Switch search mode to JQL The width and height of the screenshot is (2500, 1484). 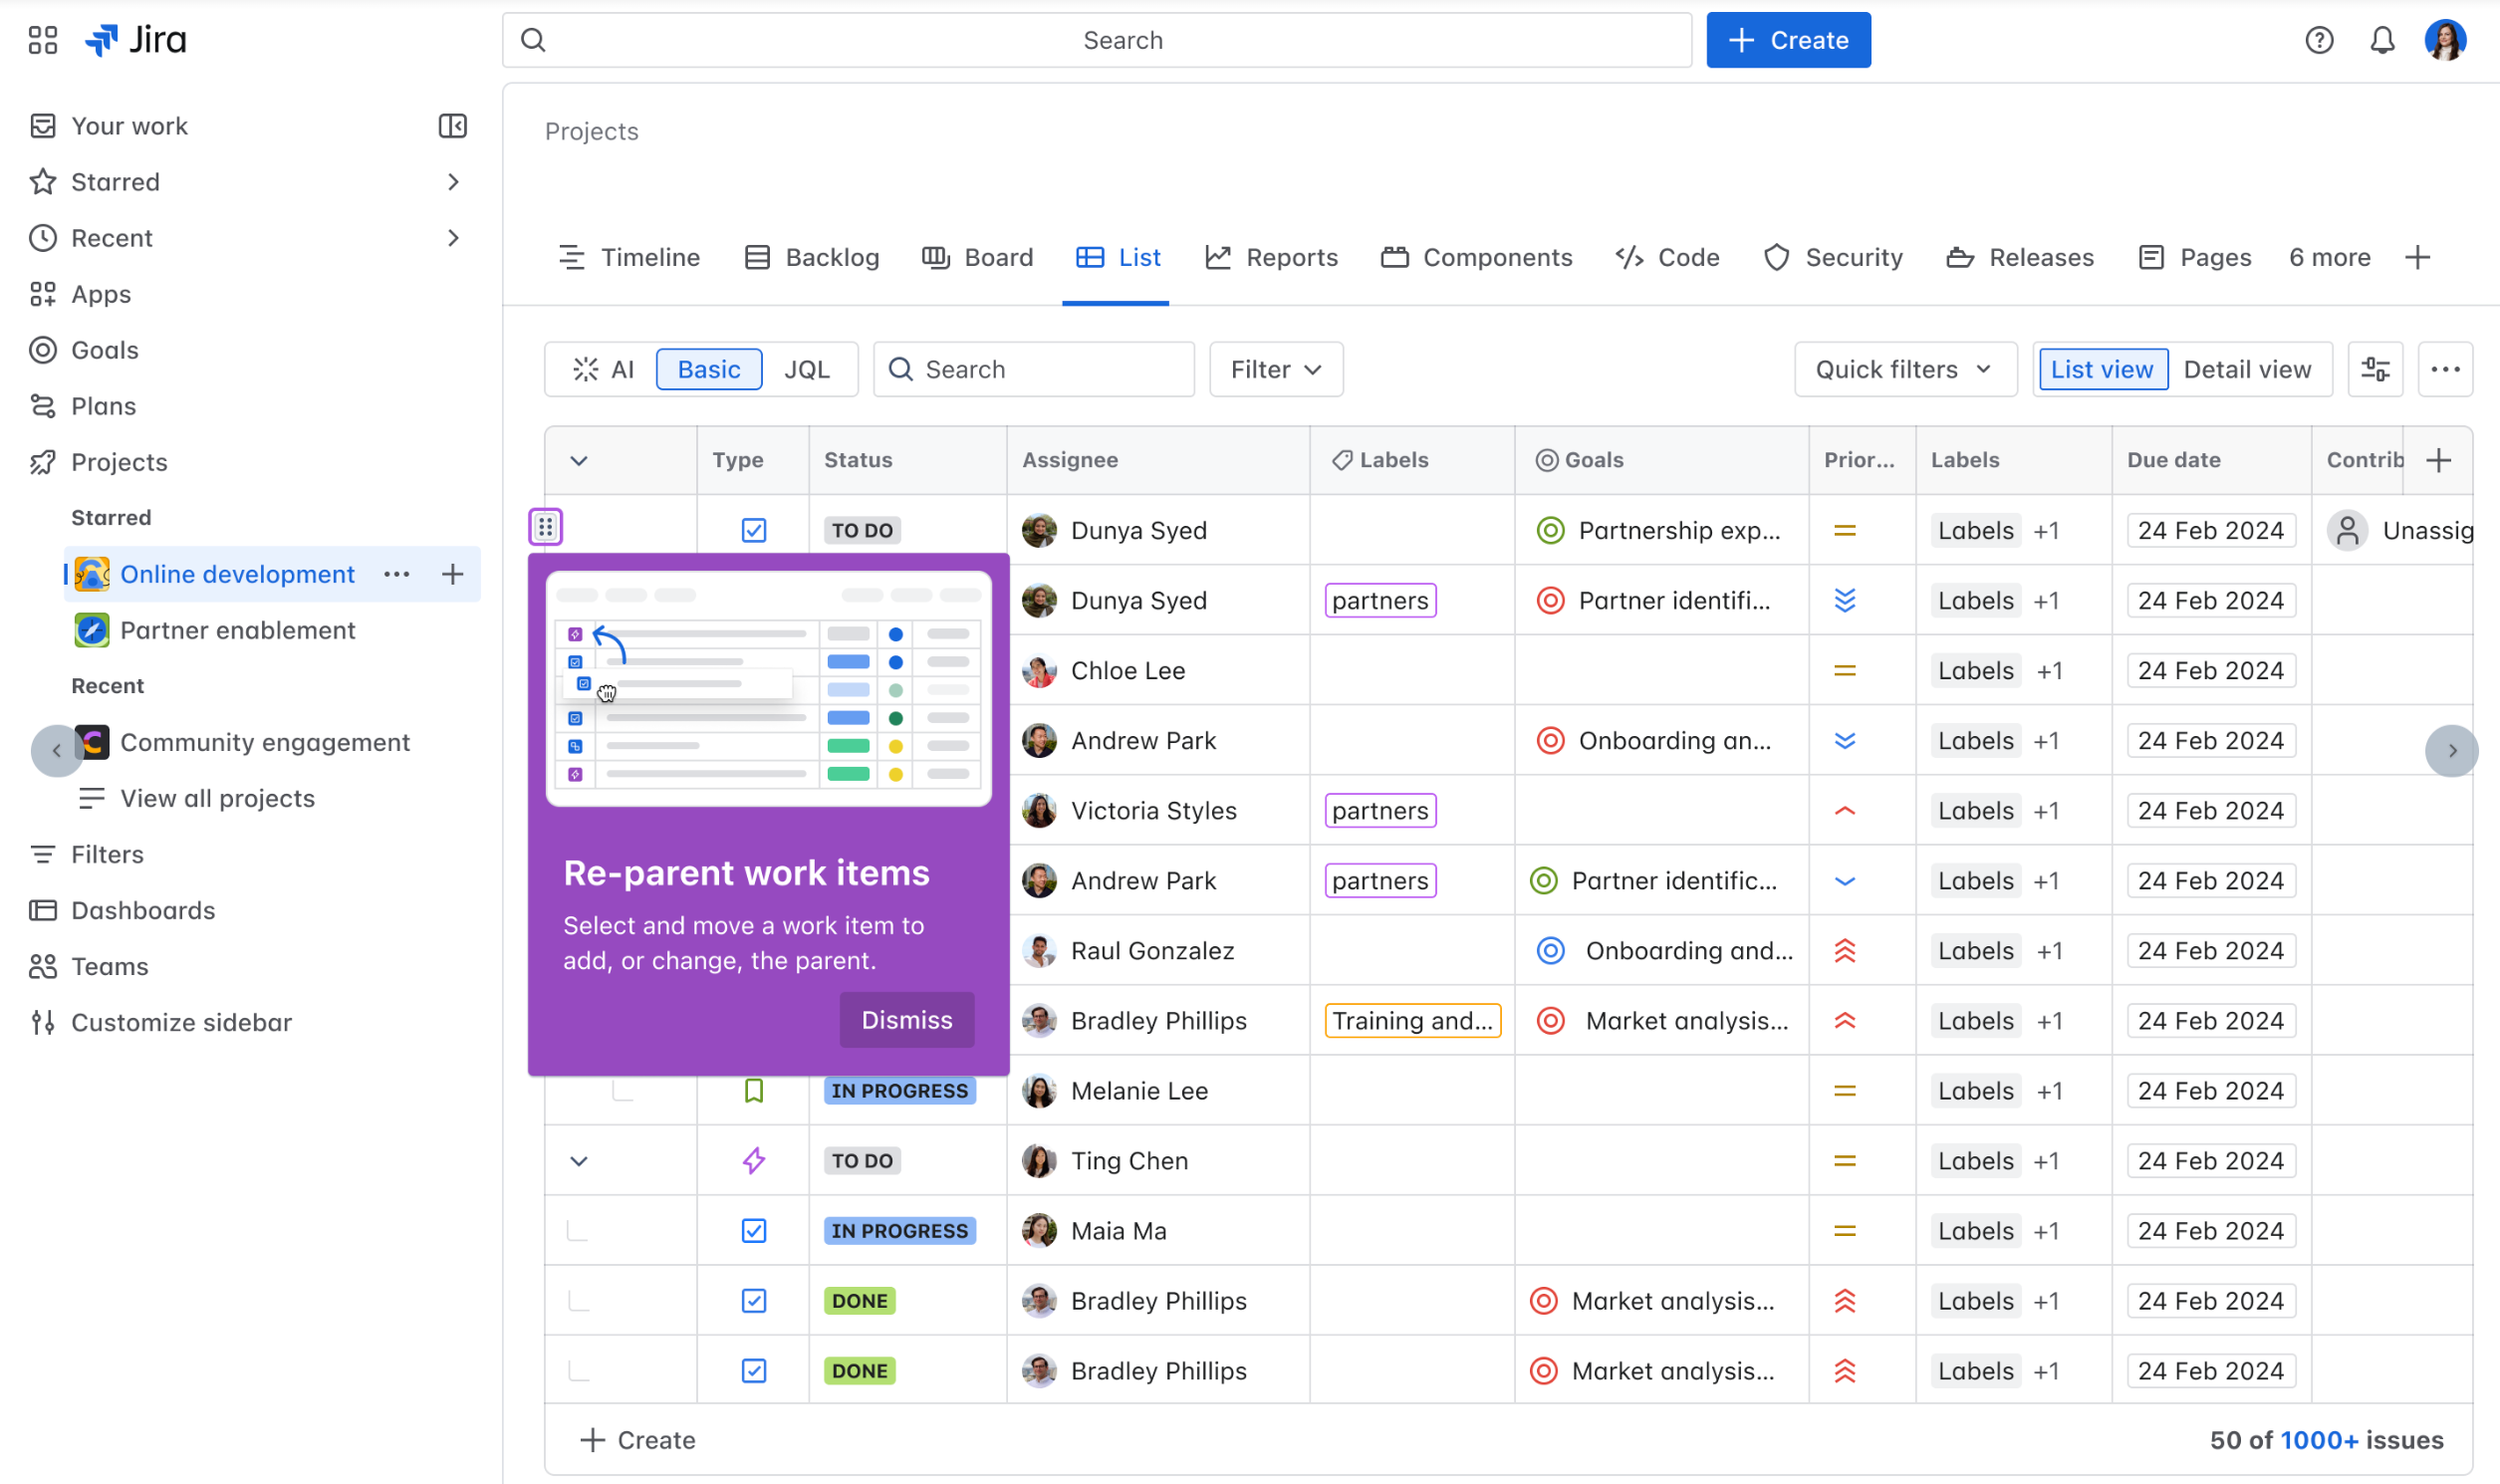coord(808,369)
